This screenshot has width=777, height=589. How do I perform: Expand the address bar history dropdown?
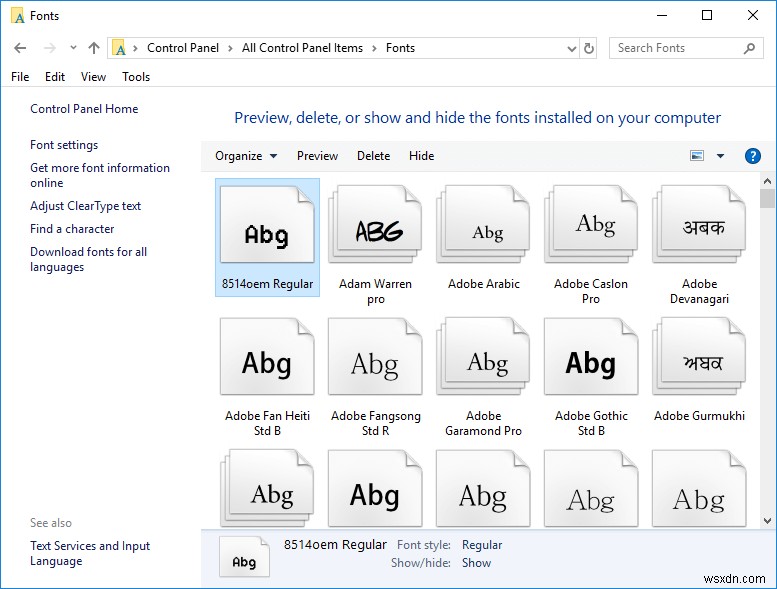click(x=570, y=48)
